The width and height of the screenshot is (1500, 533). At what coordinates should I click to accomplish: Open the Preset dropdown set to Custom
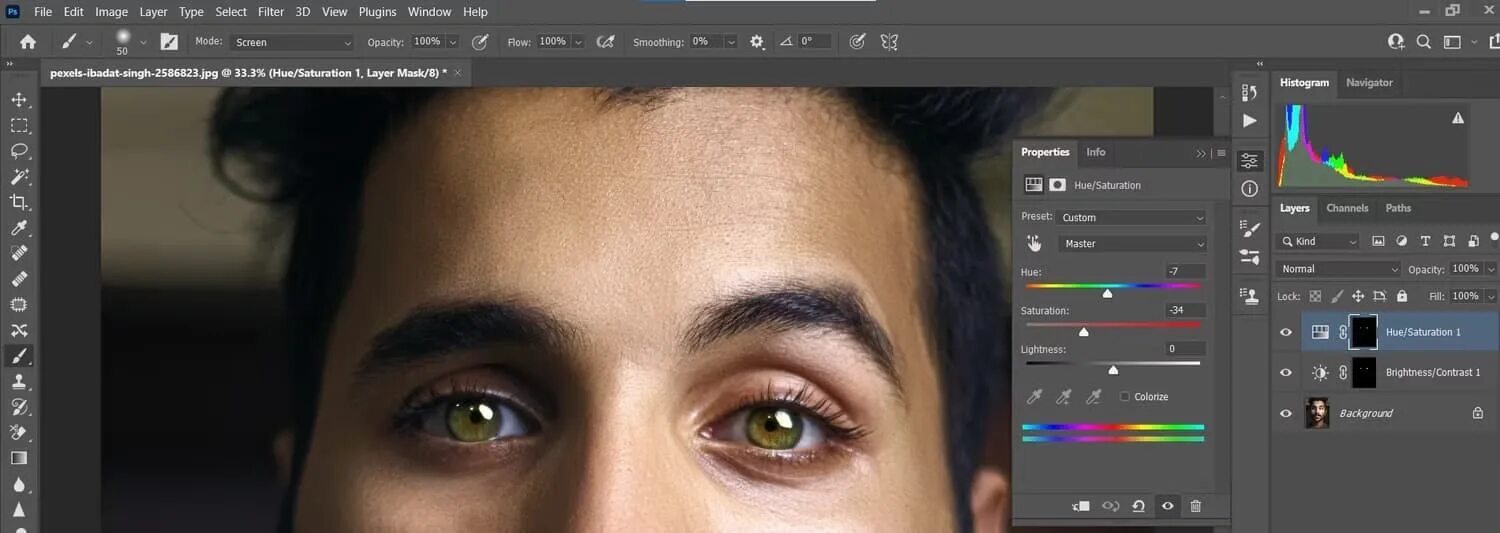(x=1132, y=217)
